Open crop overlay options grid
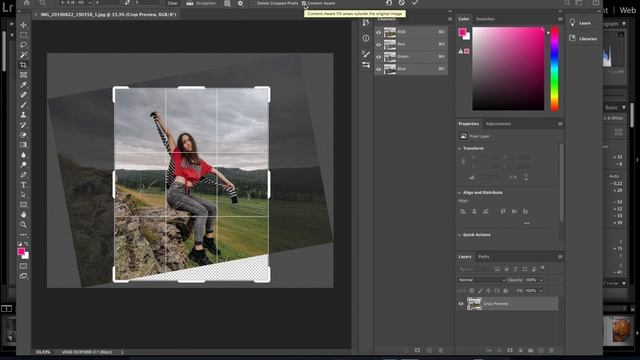Image resolution: width=640 pixels, height=360 pixels. [227, 3]
